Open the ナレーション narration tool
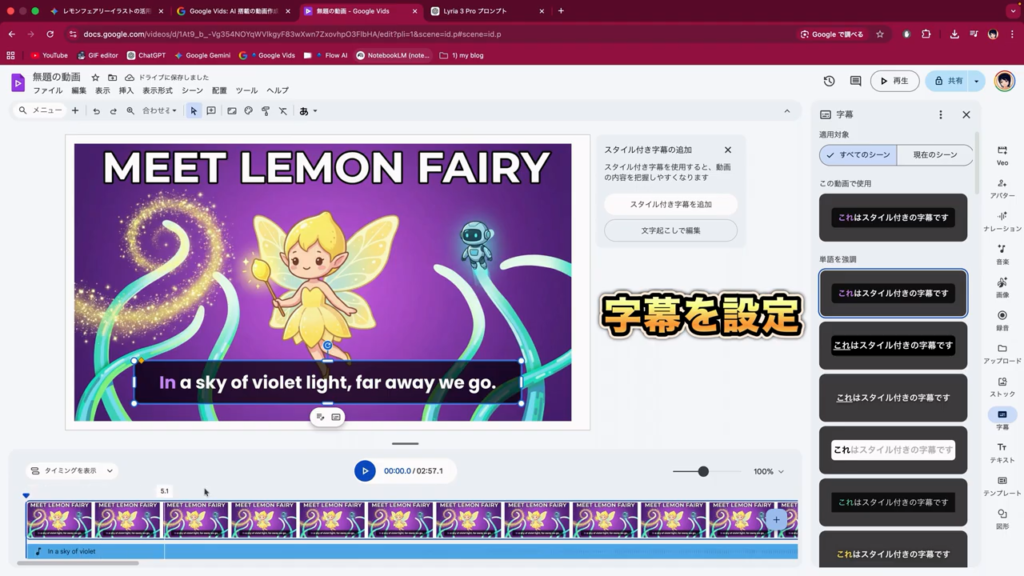1024x576 pixels. [1001, 221]
